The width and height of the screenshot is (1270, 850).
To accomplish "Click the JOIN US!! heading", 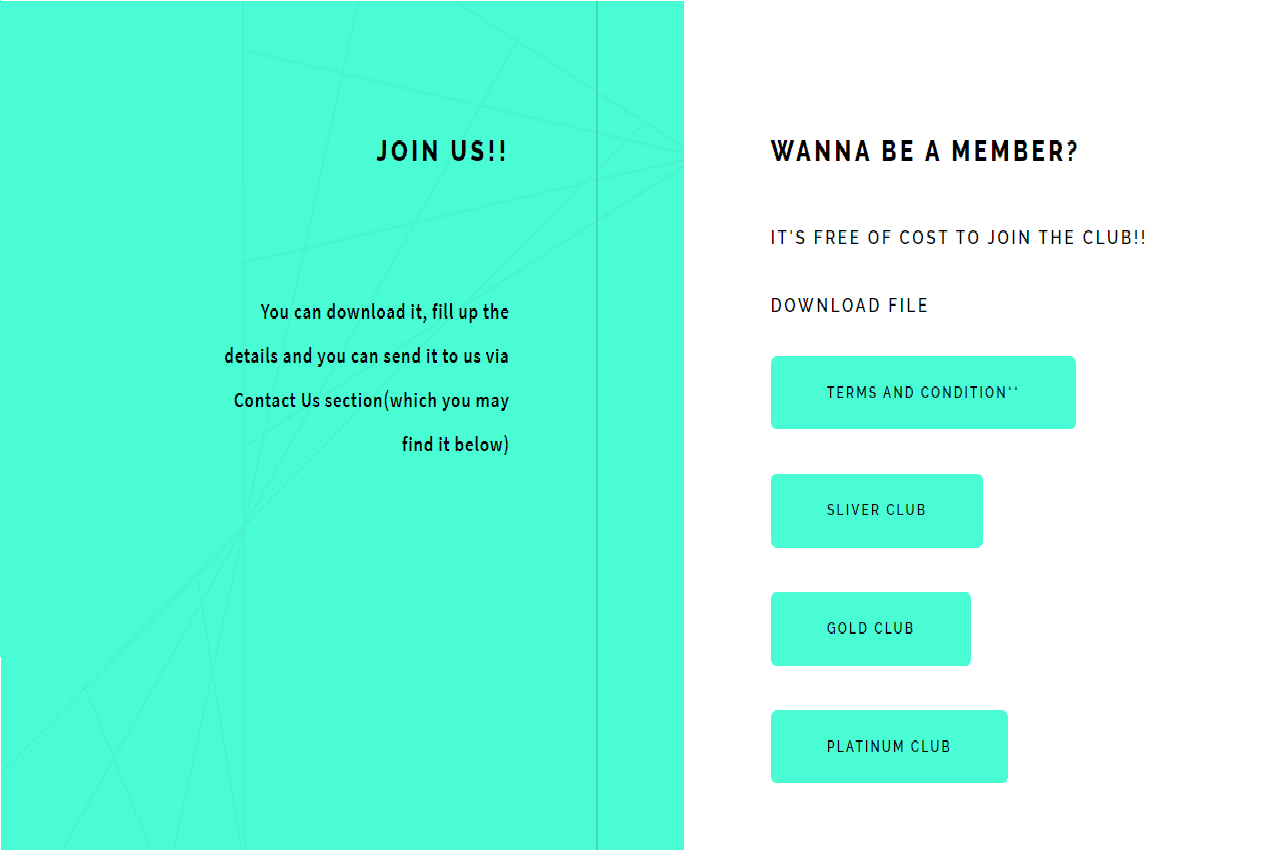I will 441,152.
